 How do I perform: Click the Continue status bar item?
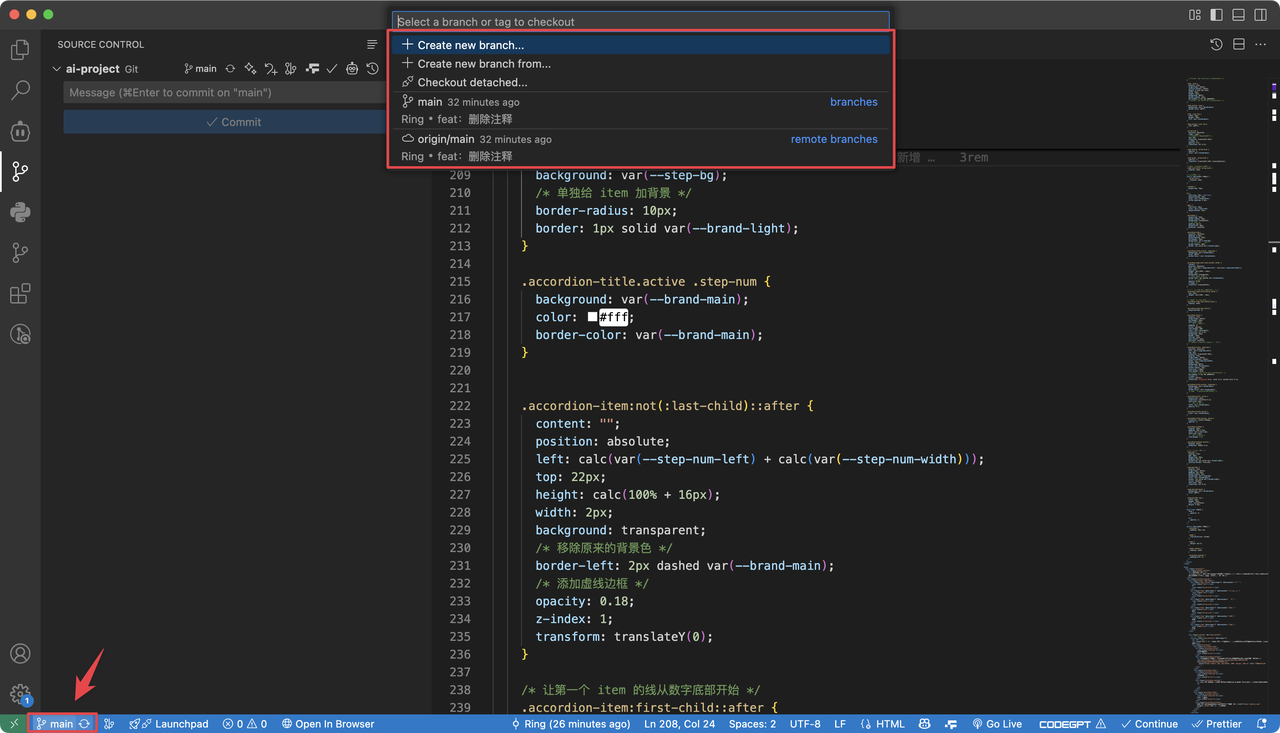pos(1149,724)
